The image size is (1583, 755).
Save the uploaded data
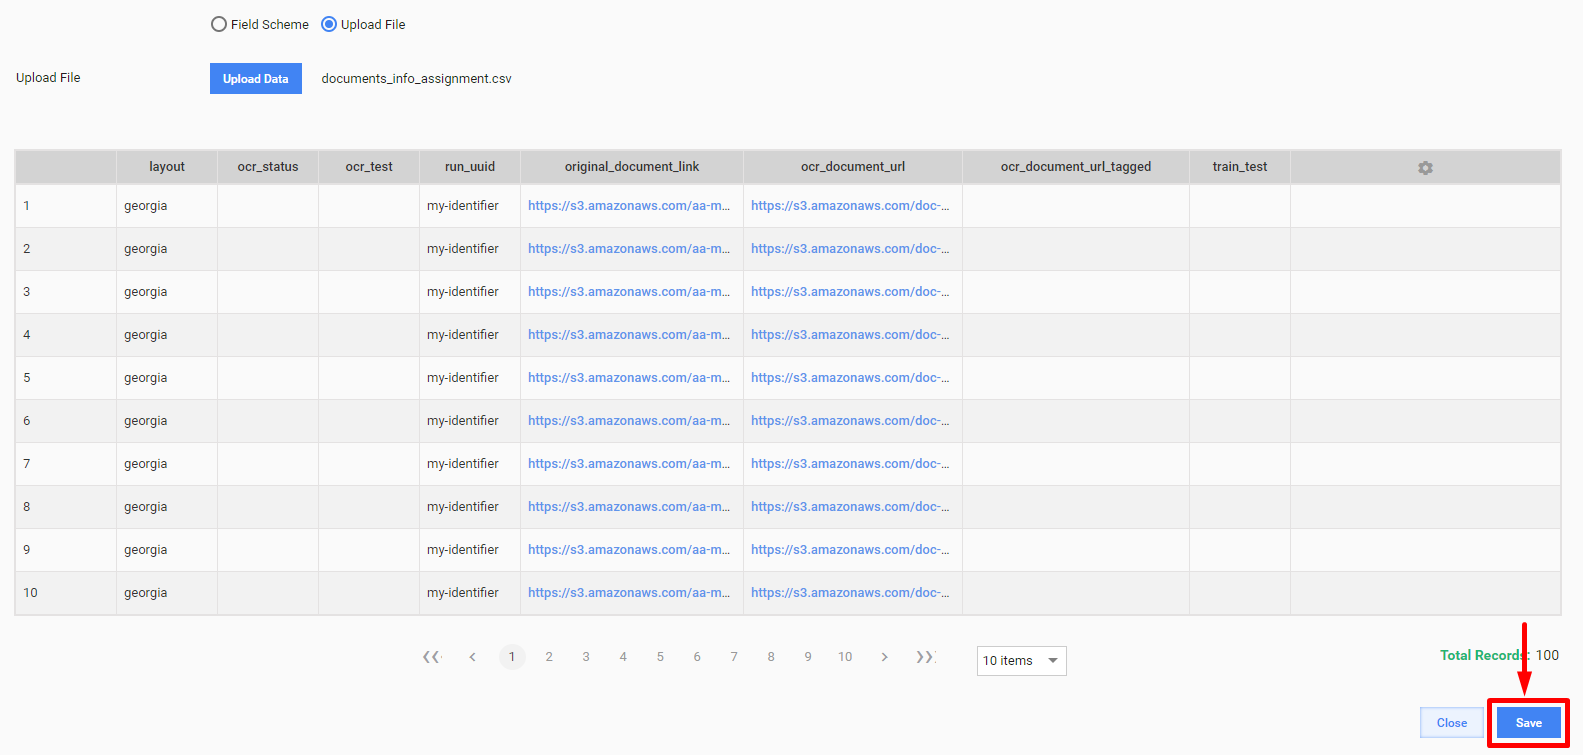(1528, 723)
